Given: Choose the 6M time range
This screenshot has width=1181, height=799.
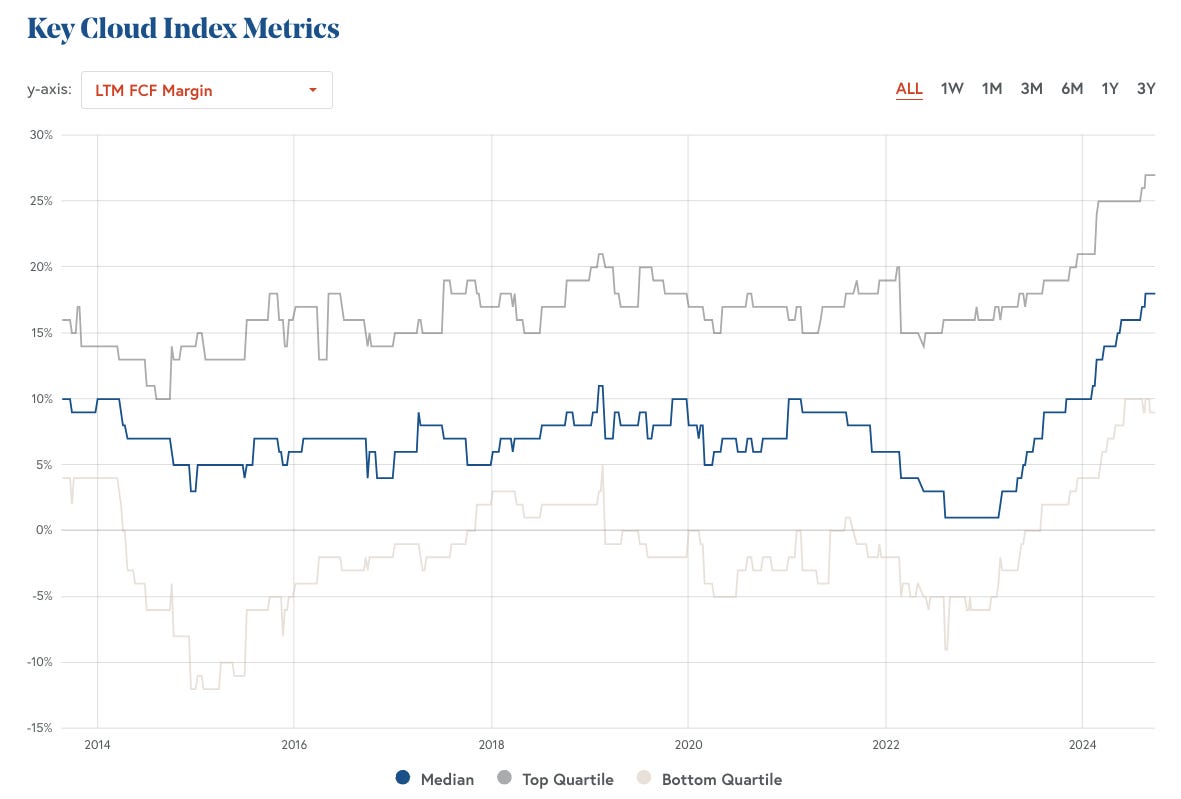Looking at the screenshot, I should tap(1070, 89).
